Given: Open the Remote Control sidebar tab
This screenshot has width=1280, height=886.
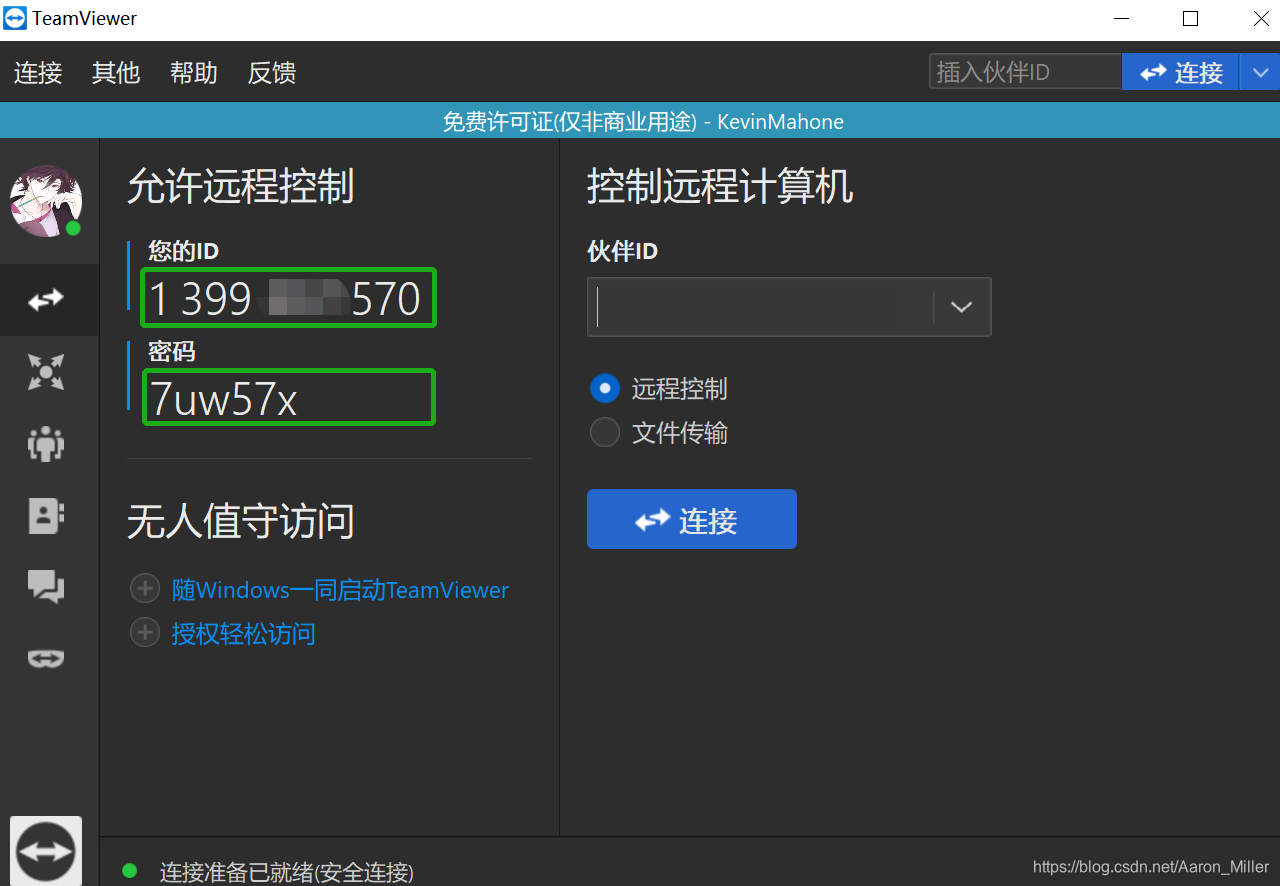Looking at the screenshot, I should [46, 299].
